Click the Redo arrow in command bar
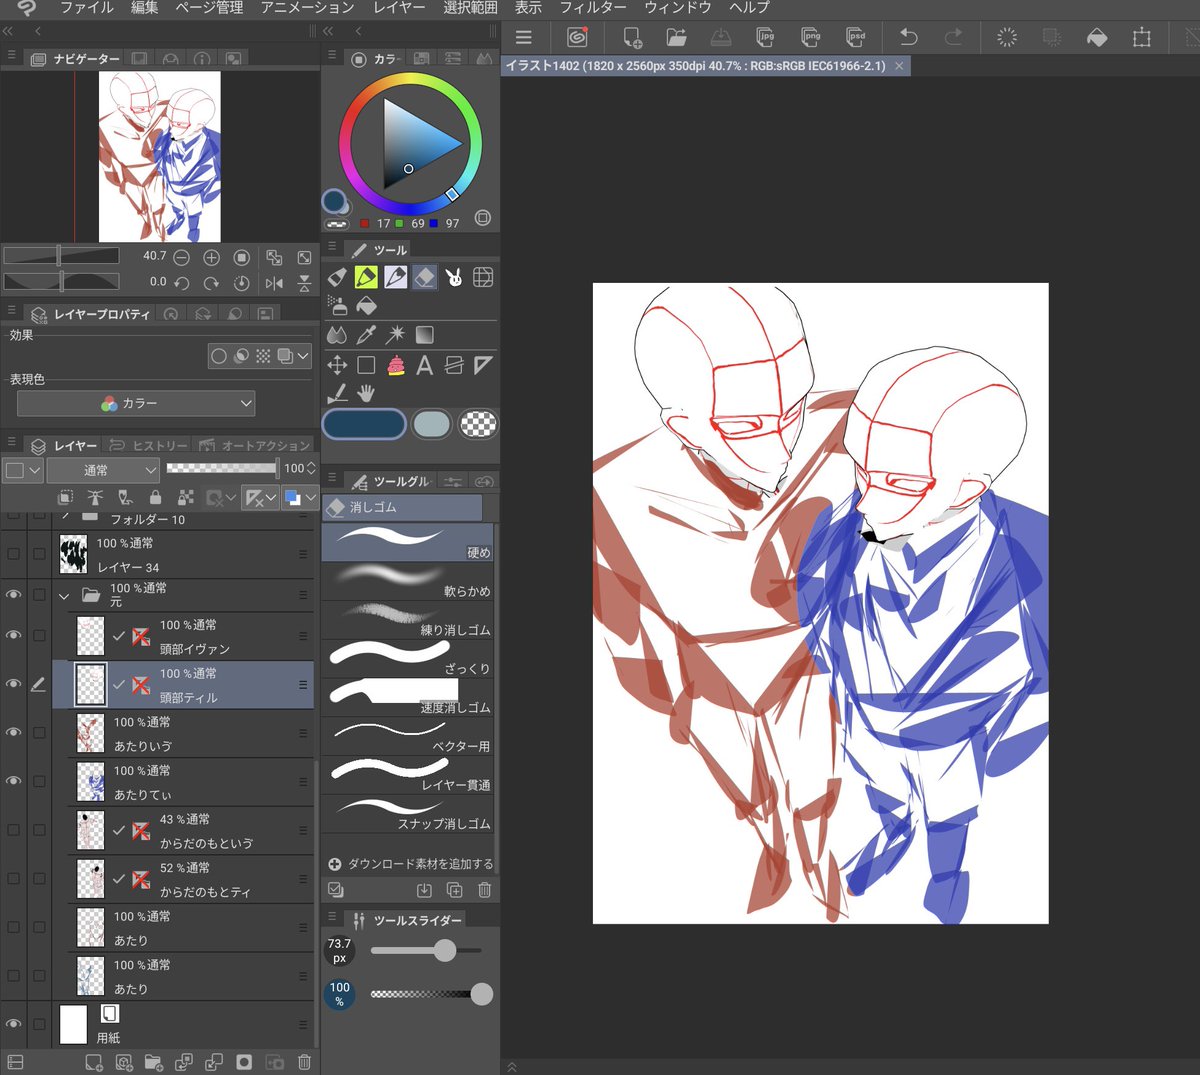1200x1075 pixels. point(953,37)
